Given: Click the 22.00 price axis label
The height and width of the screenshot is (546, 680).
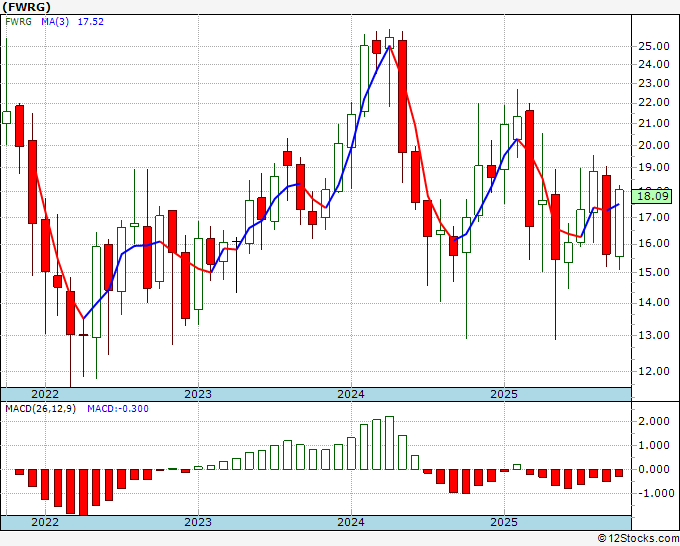Looking at the screenshot, I should pyautogui.click(x=654, y=103).
